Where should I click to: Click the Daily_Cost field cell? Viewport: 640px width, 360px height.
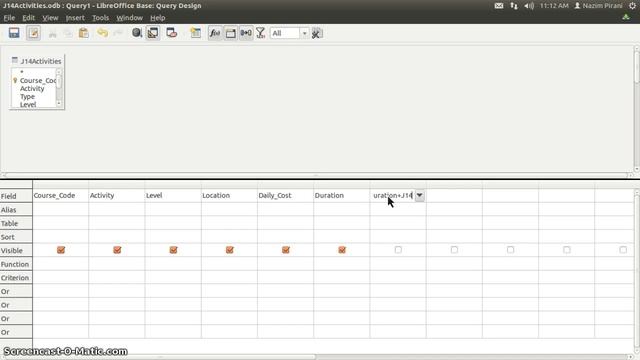tap(285, 196)
